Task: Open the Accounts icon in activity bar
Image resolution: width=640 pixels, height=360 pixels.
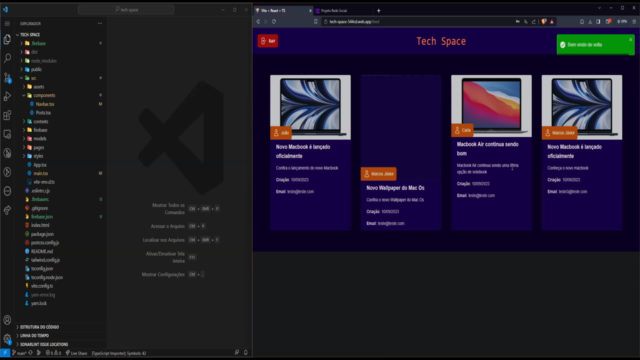Action: 7,320
